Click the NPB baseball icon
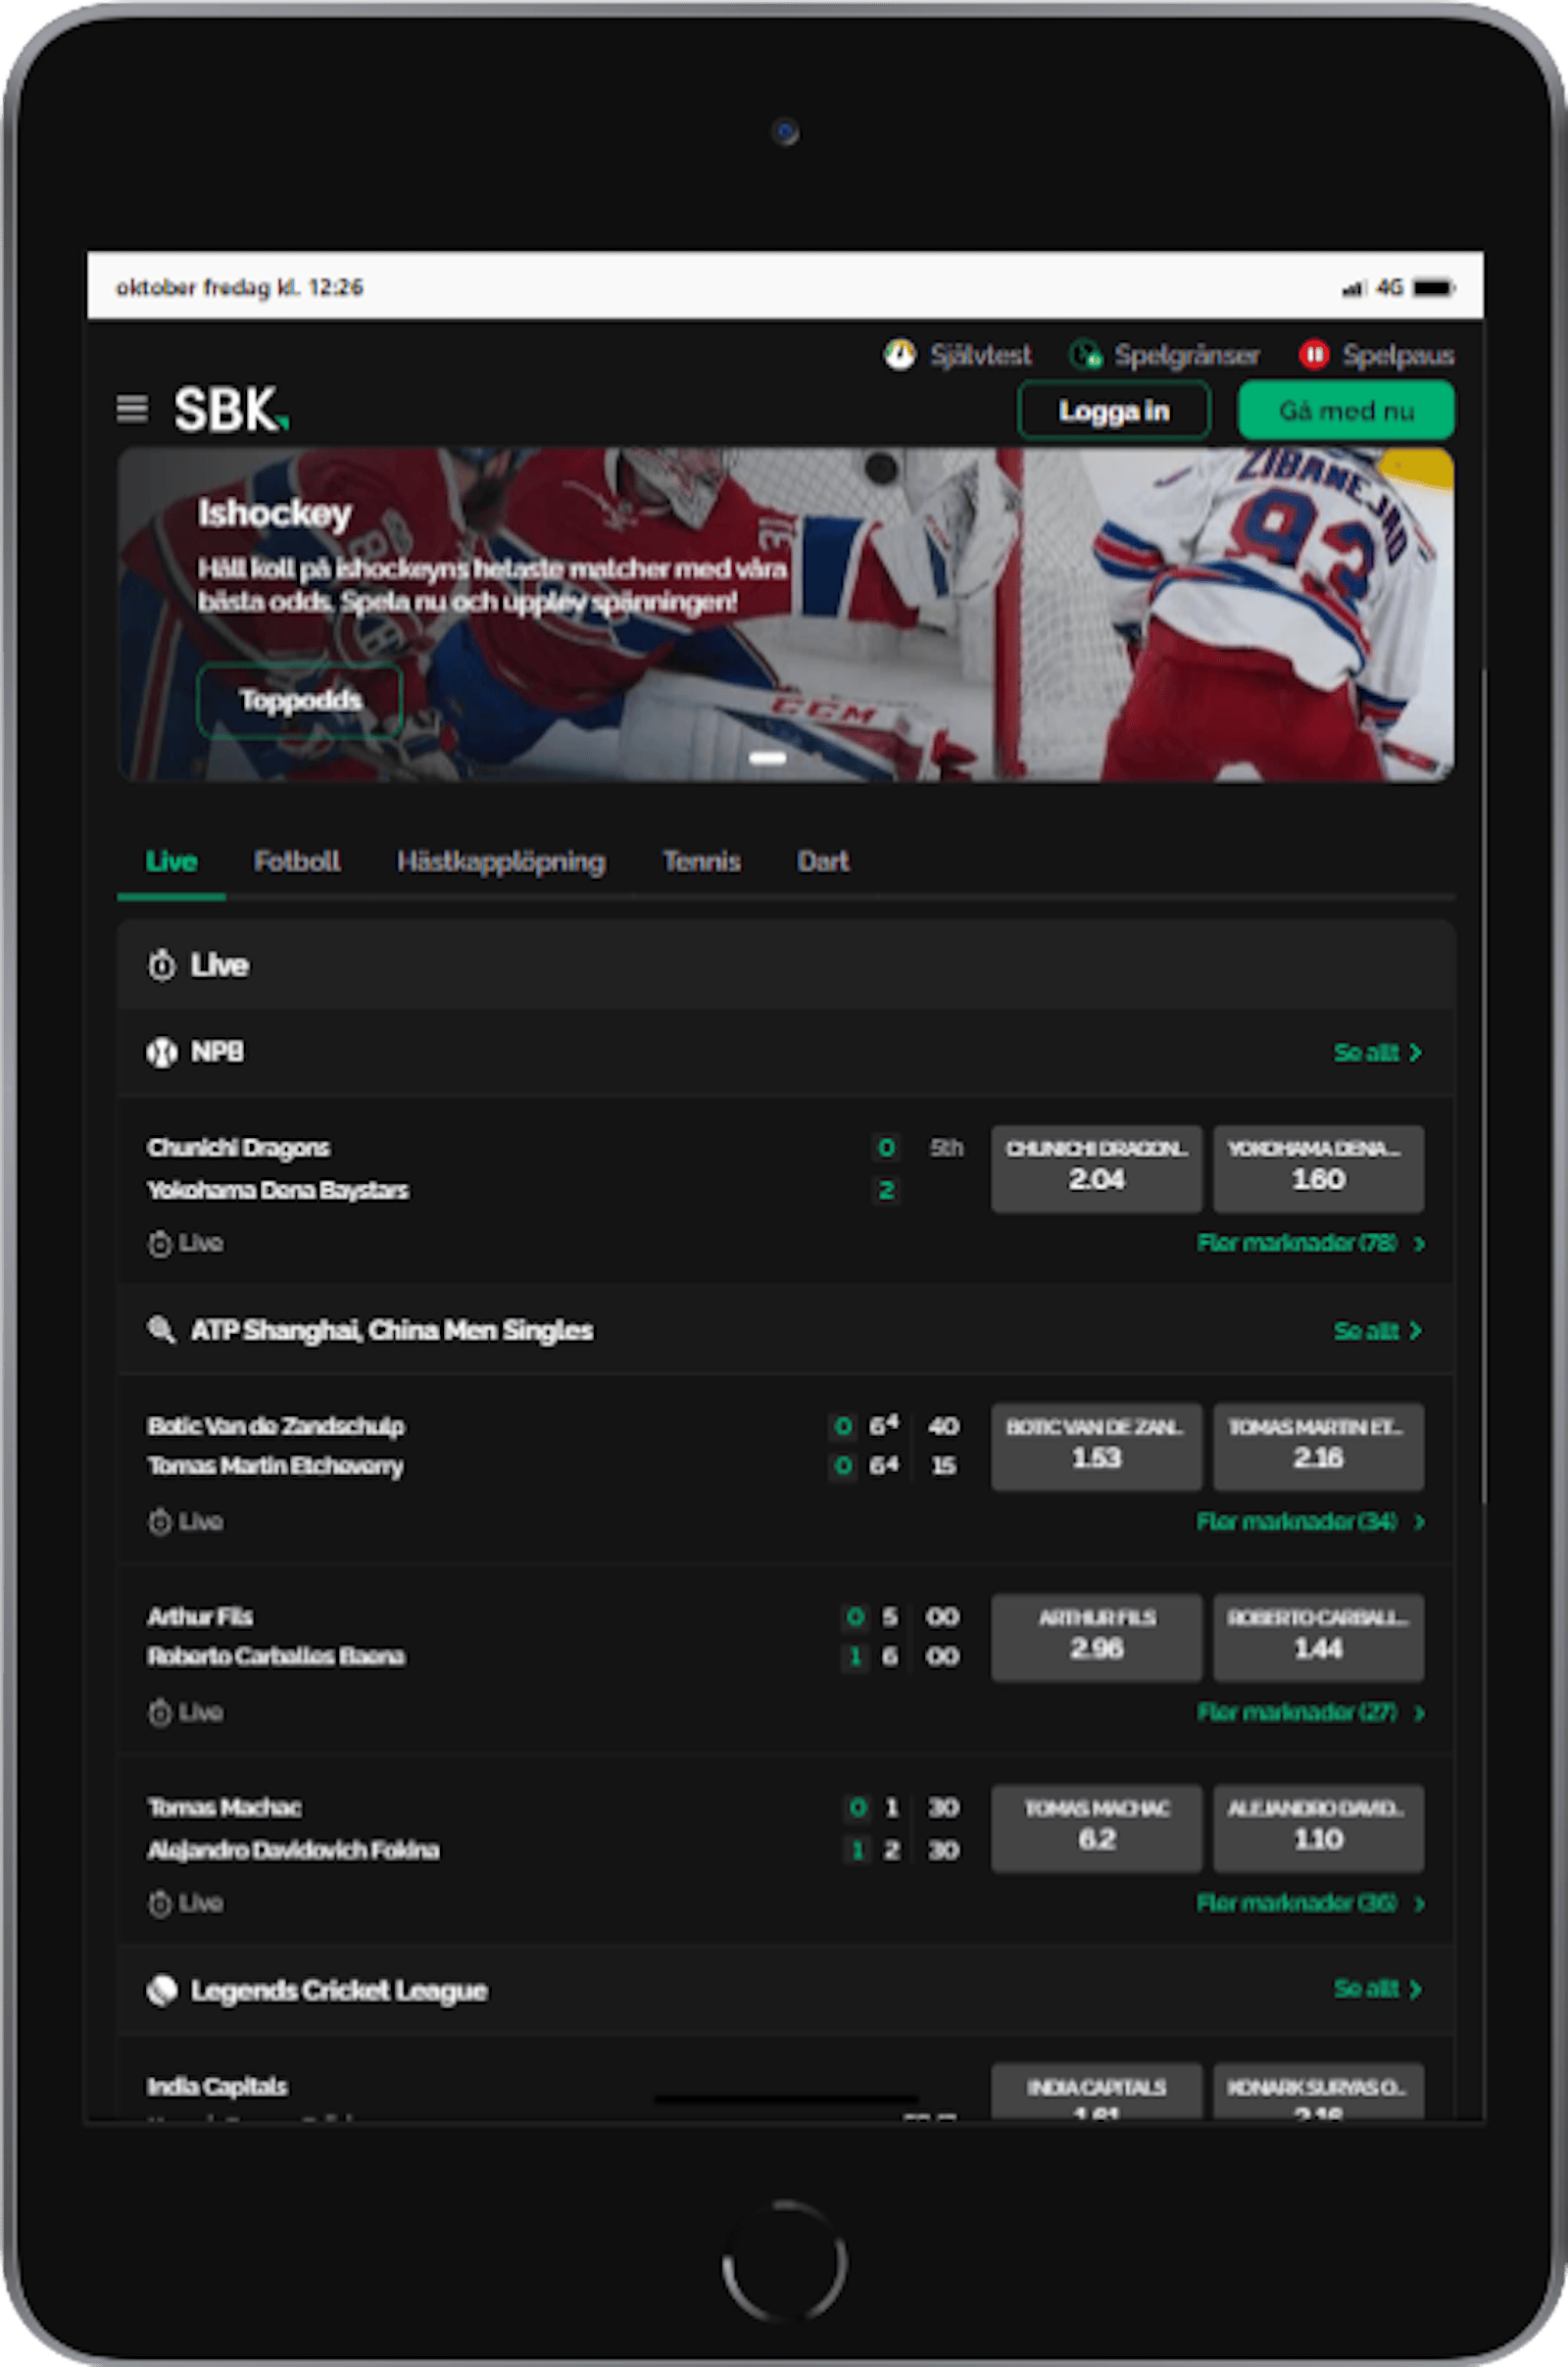The width and height of the screenshot is (1568, 2367). [x=162, y=1052]
